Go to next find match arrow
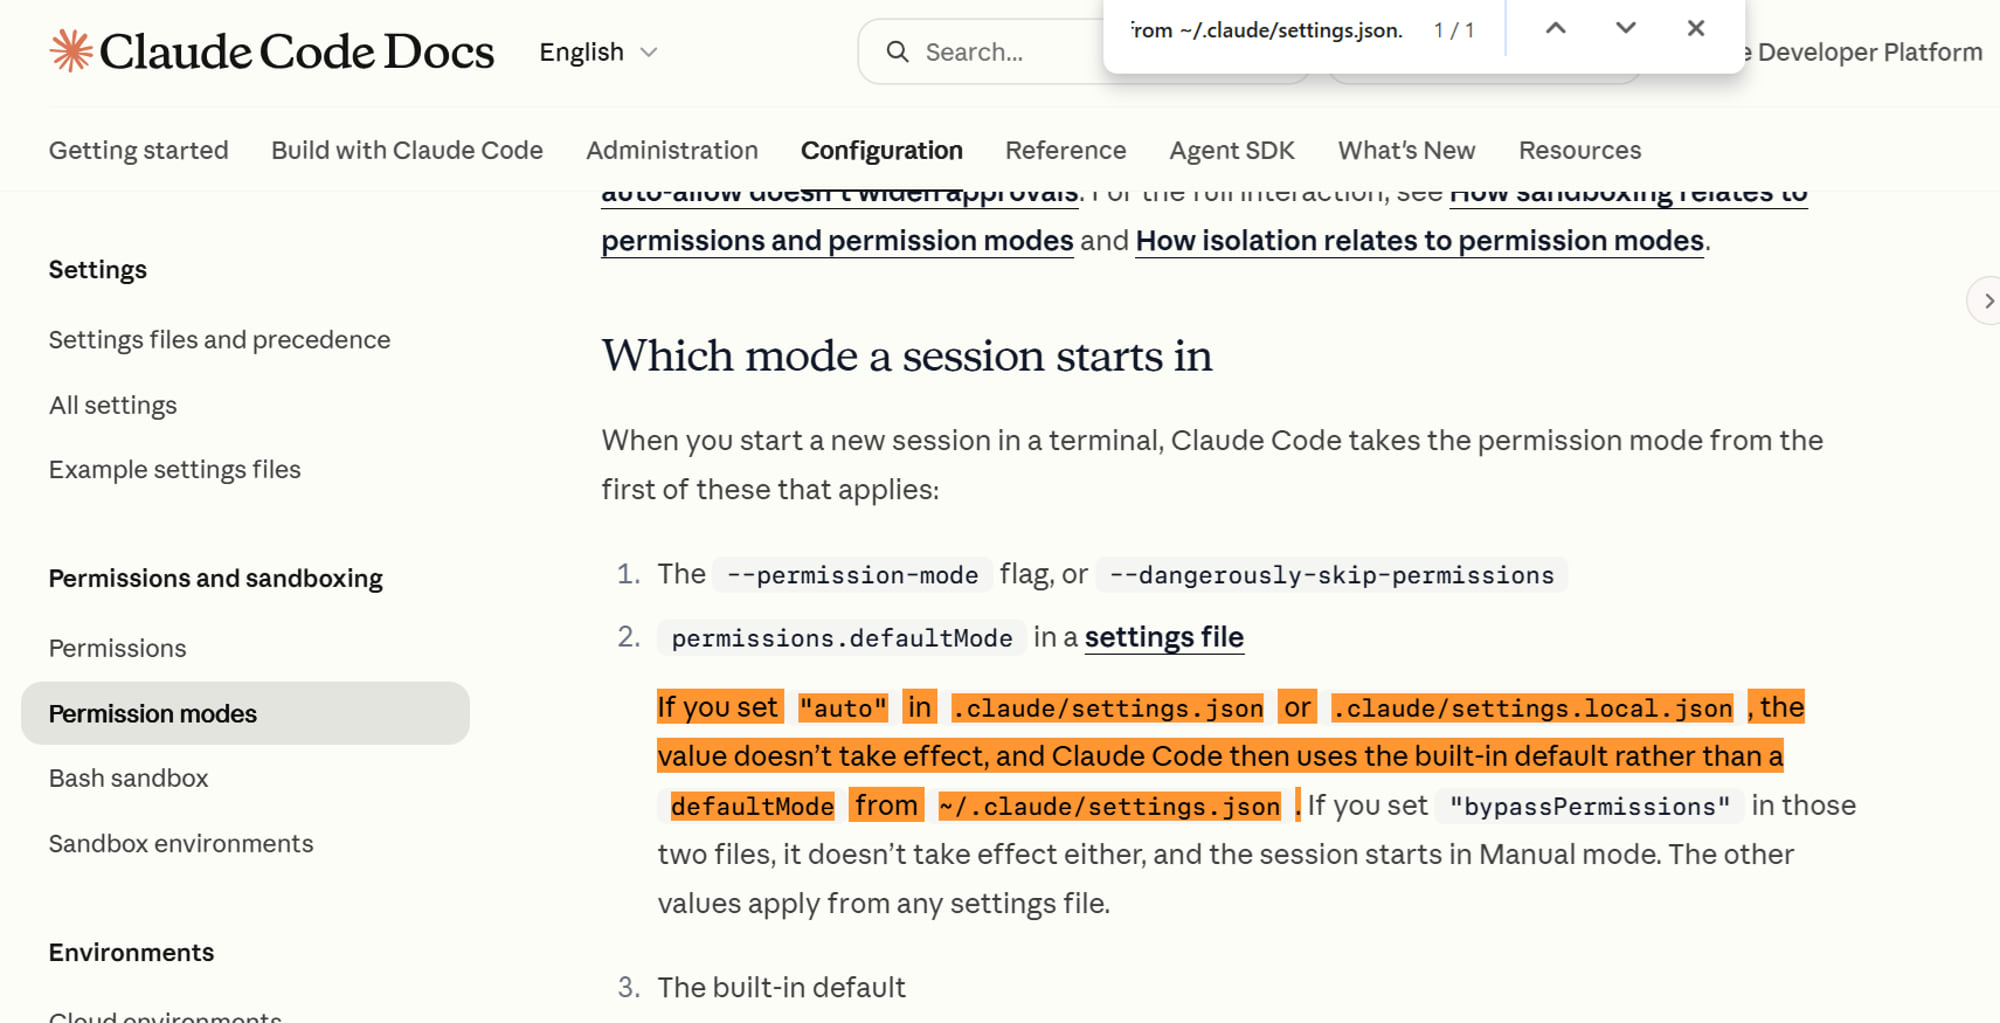2000x1023 pixels. pyautogui.click(x=1625, y=29)
